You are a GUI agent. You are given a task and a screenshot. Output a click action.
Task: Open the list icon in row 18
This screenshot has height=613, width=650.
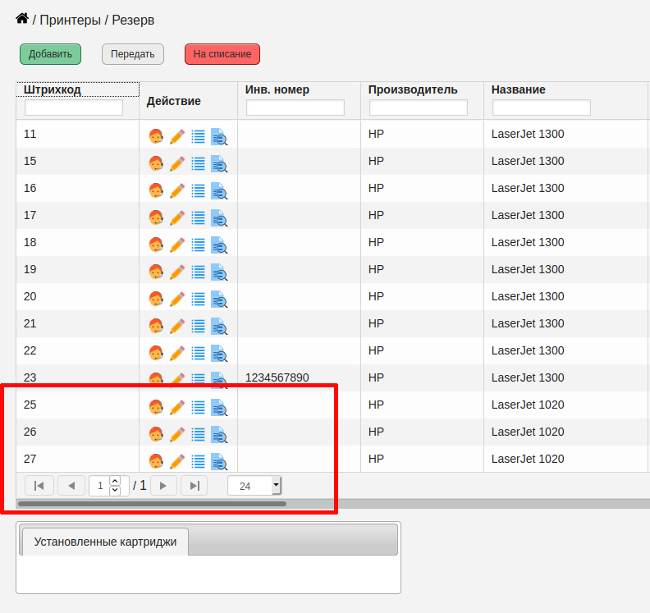pyautogui.click(x=198, y=245)
